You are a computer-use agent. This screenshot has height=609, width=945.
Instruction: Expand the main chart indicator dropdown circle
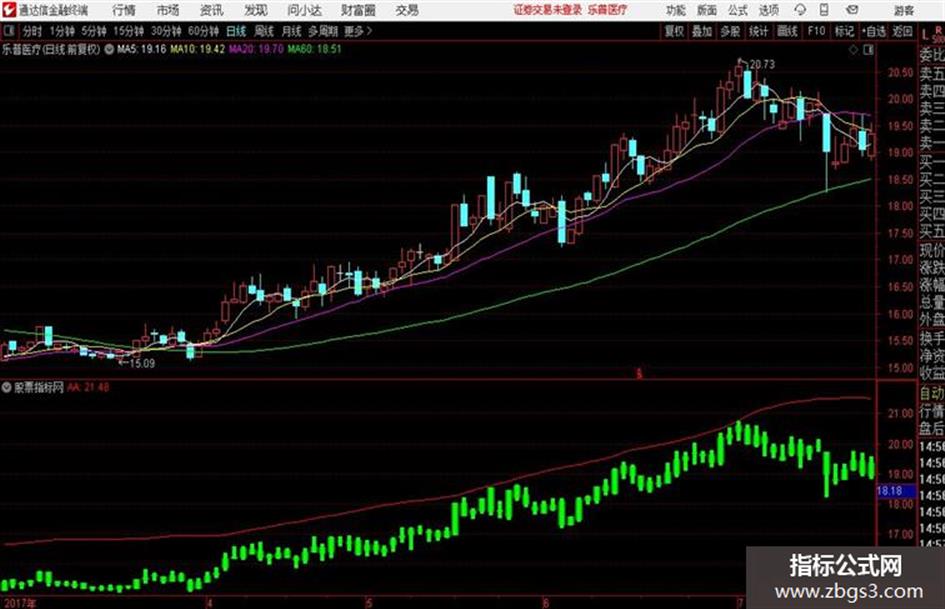tap(109, 49)
